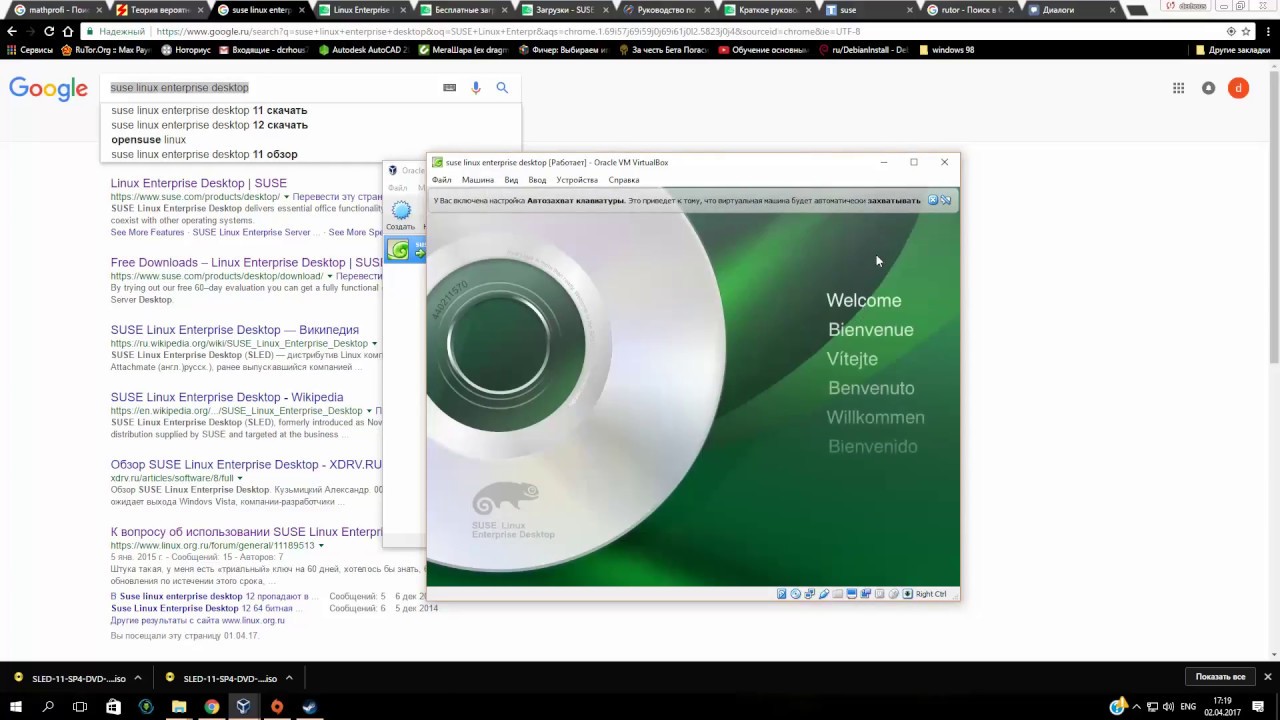Image resolution: width=1280 pixels, height=720 pixels.
Task: Open 'Free Downloads – Linux Enterprise Desktop' result
Action: 246,263
